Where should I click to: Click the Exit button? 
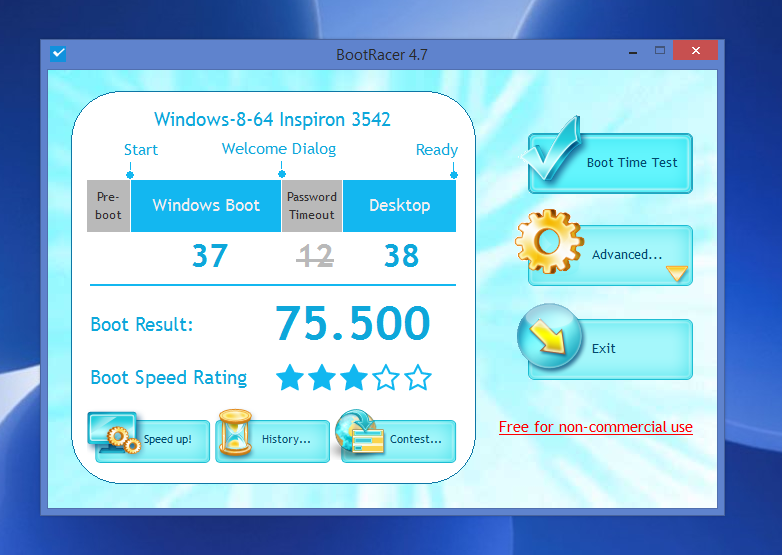pos(610,349)
